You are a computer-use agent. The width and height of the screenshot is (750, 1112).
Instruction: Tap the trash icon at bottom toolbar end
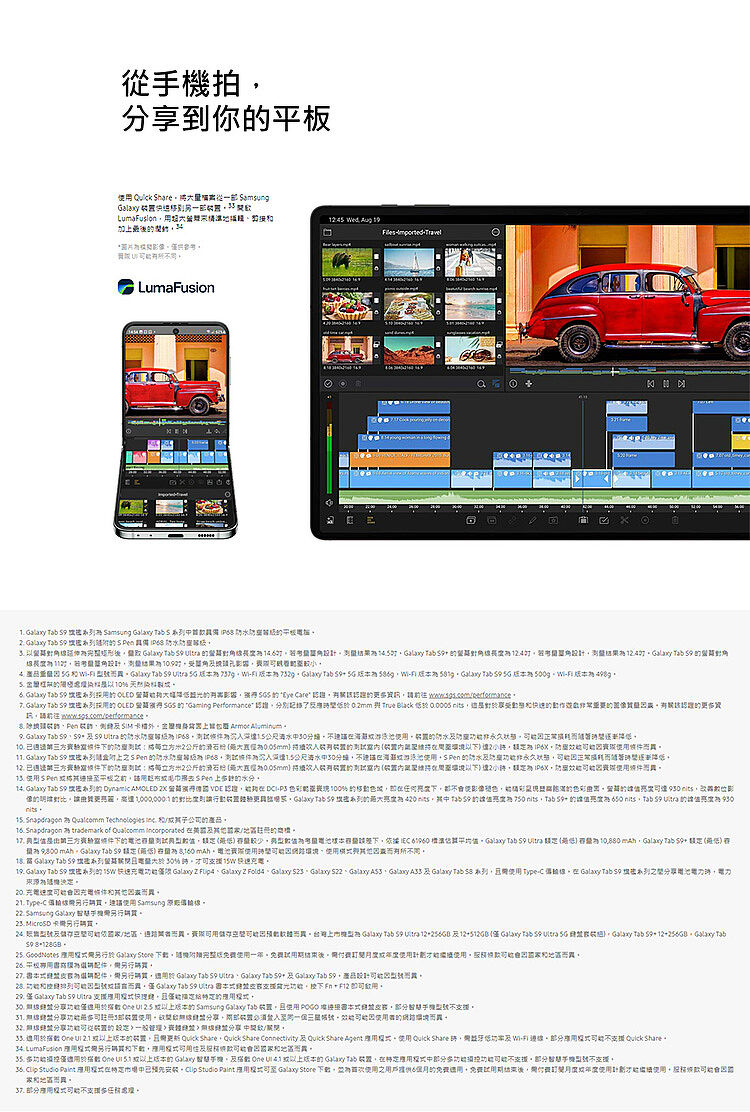coord(676,520)
